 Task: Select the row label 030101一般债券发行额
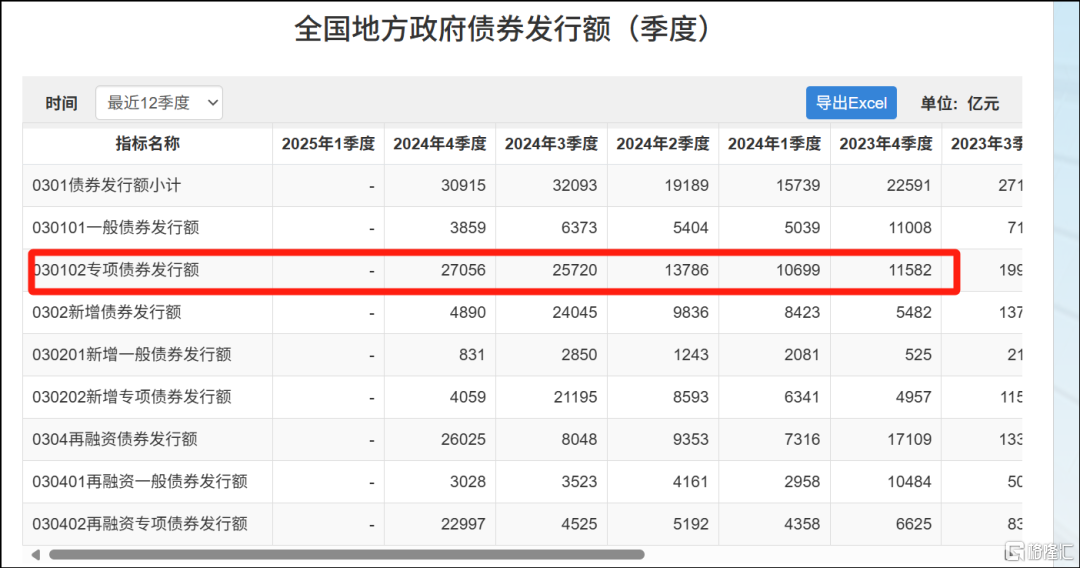(x=116, y=228)
